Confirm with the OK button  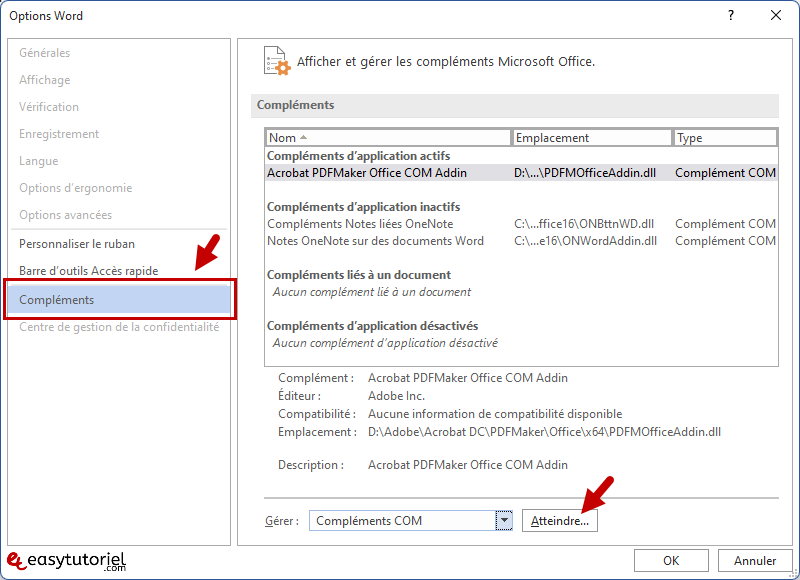coord(671,560)
